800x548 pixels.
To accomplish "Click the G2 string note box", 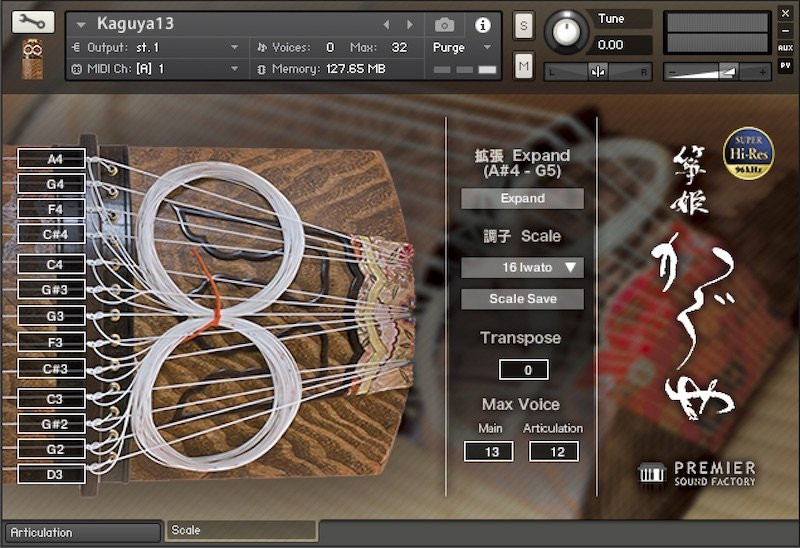I will click(x=51, y=449).
